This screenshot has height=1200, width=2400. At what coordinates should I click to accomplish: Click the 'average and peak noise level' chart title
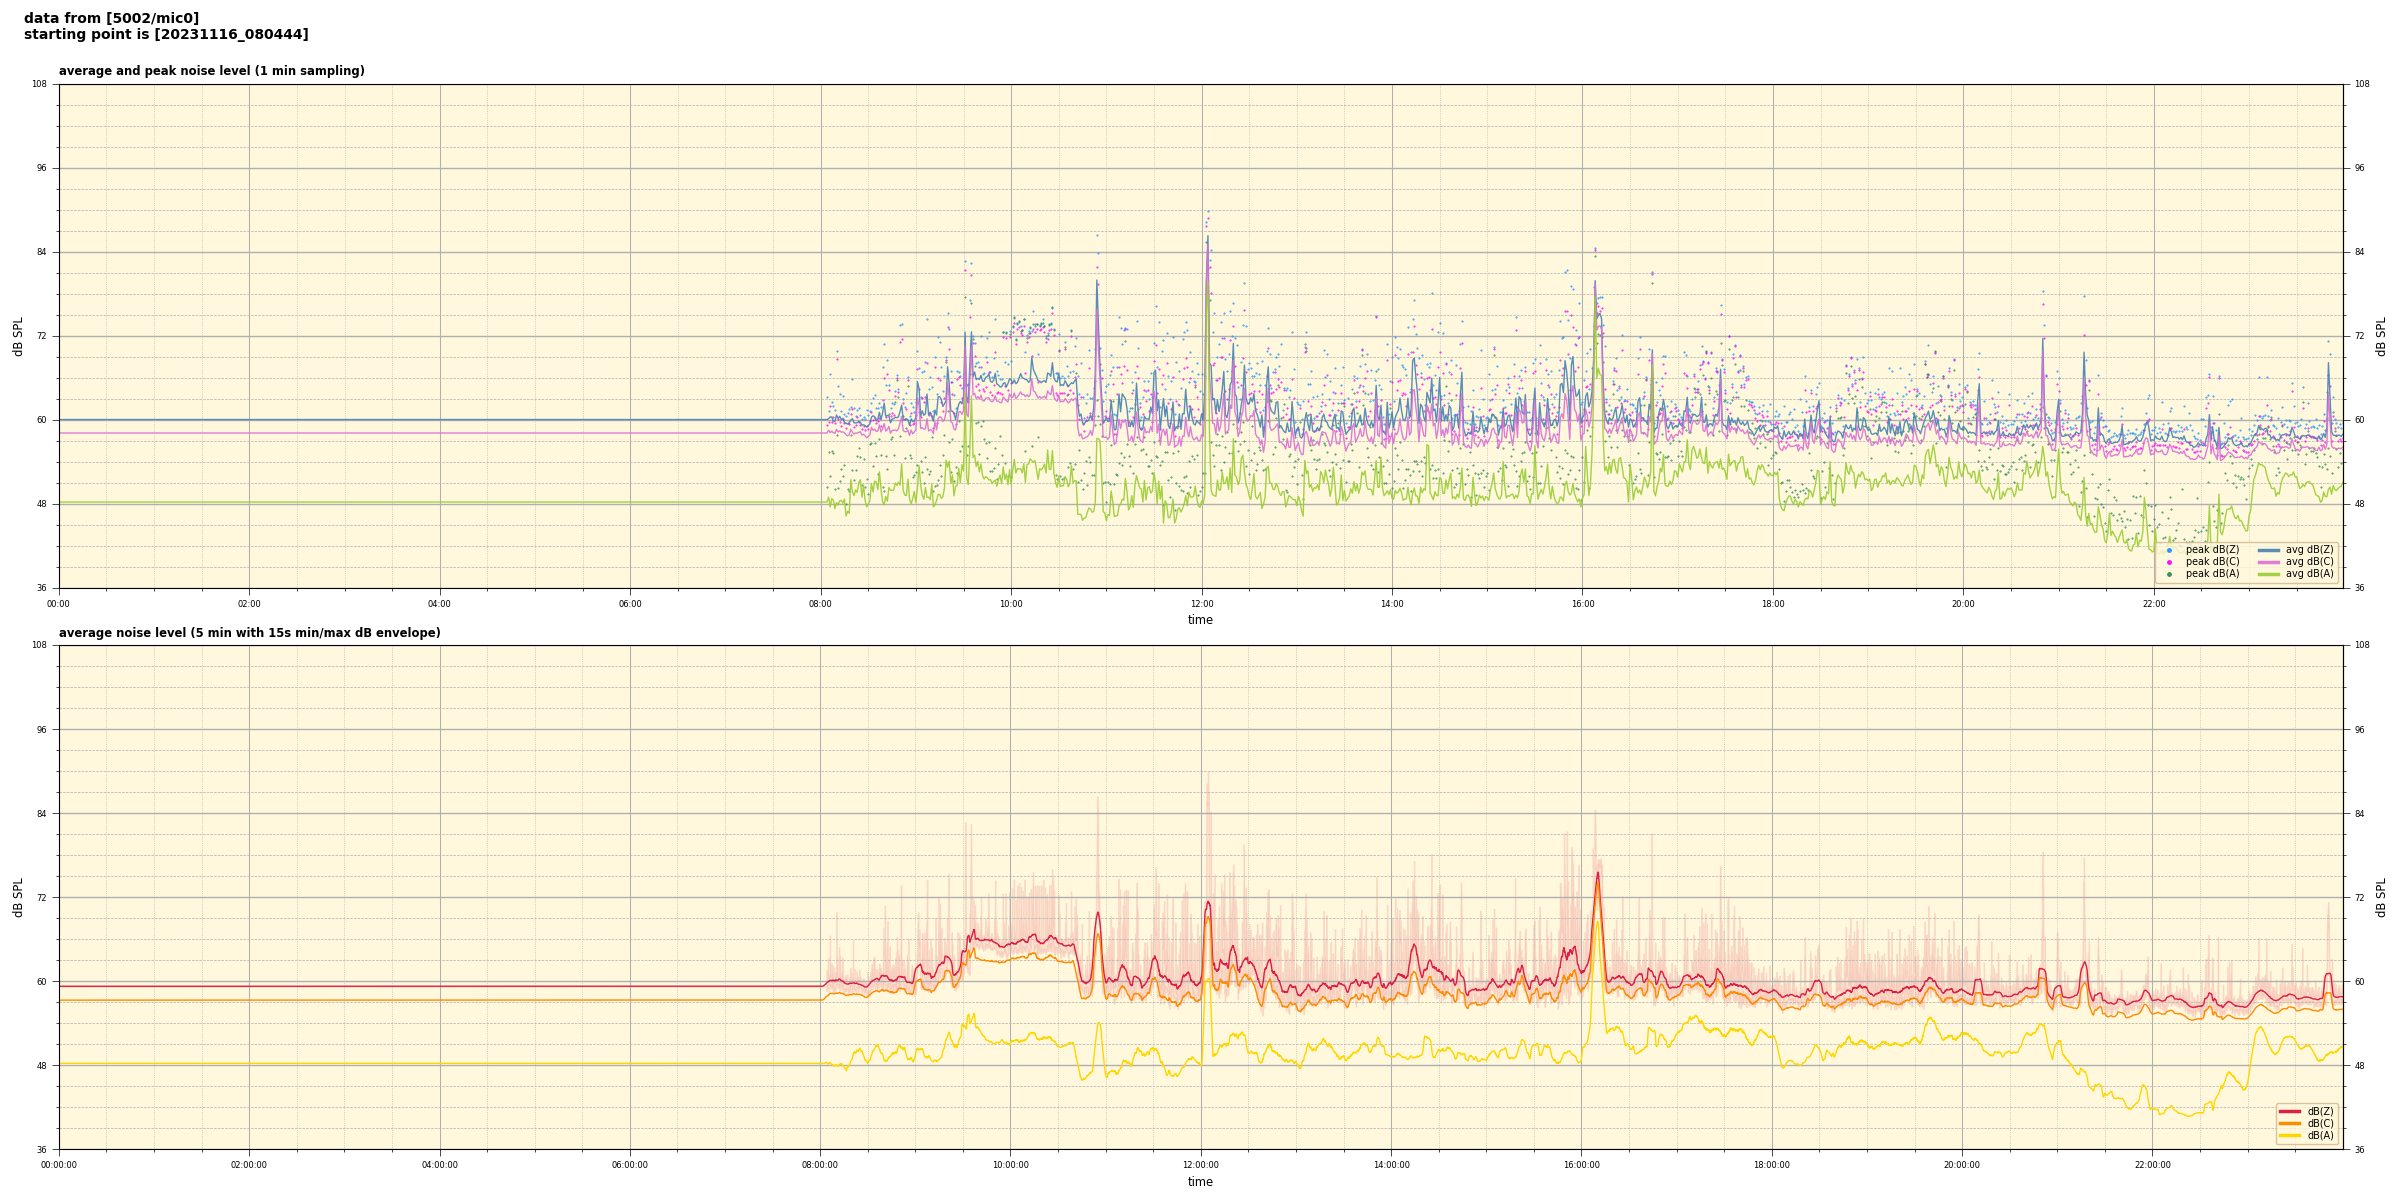point(211,71)
